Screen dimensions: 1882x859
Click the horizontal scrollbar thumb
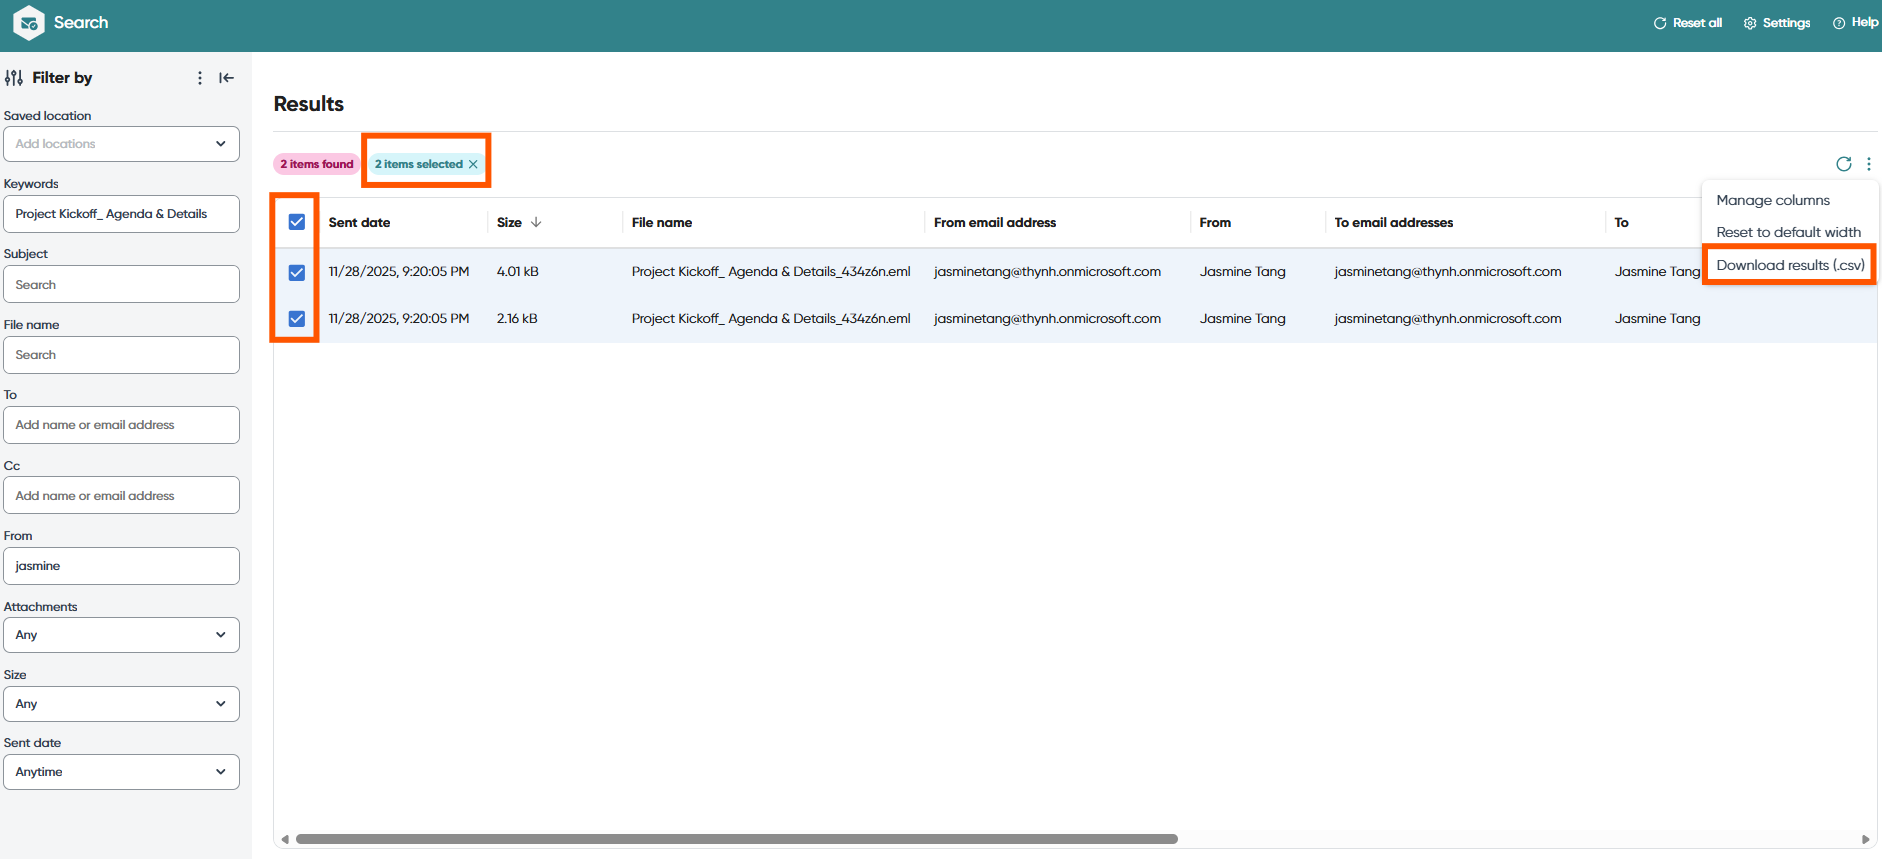(x=736, y=839)
